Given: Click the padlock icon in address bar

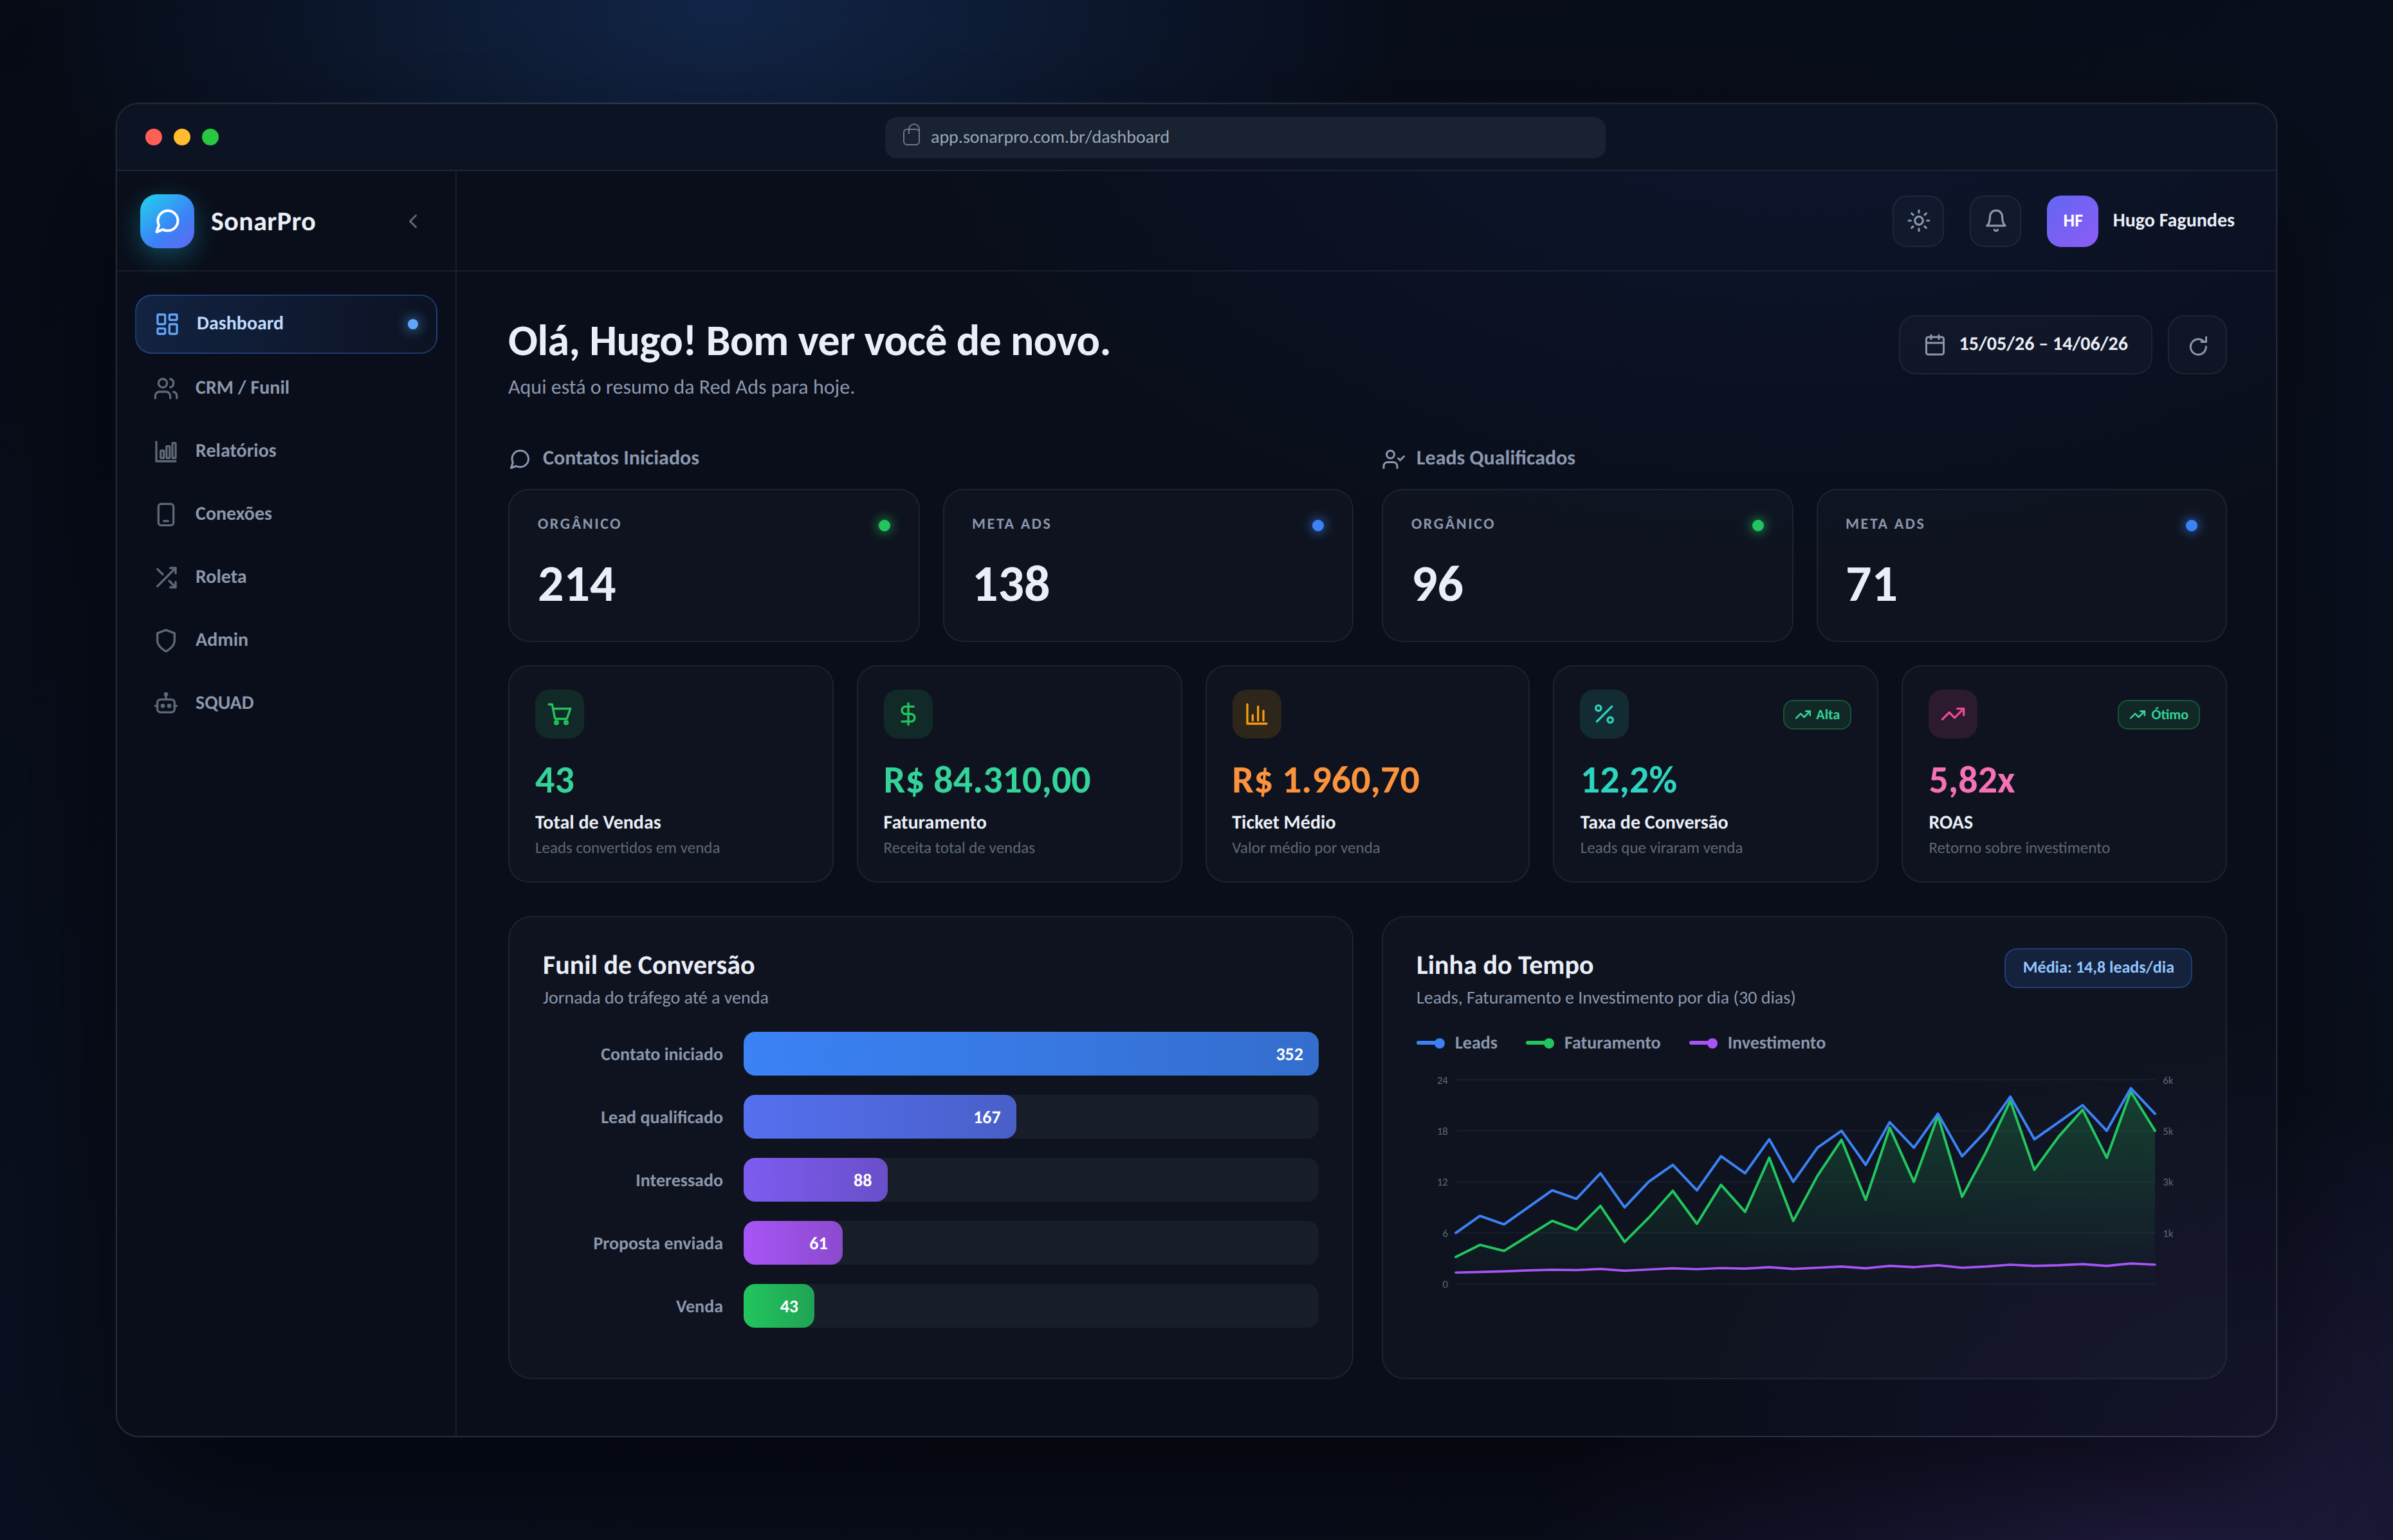Looking at the screenshot, I should pos(911,135).
